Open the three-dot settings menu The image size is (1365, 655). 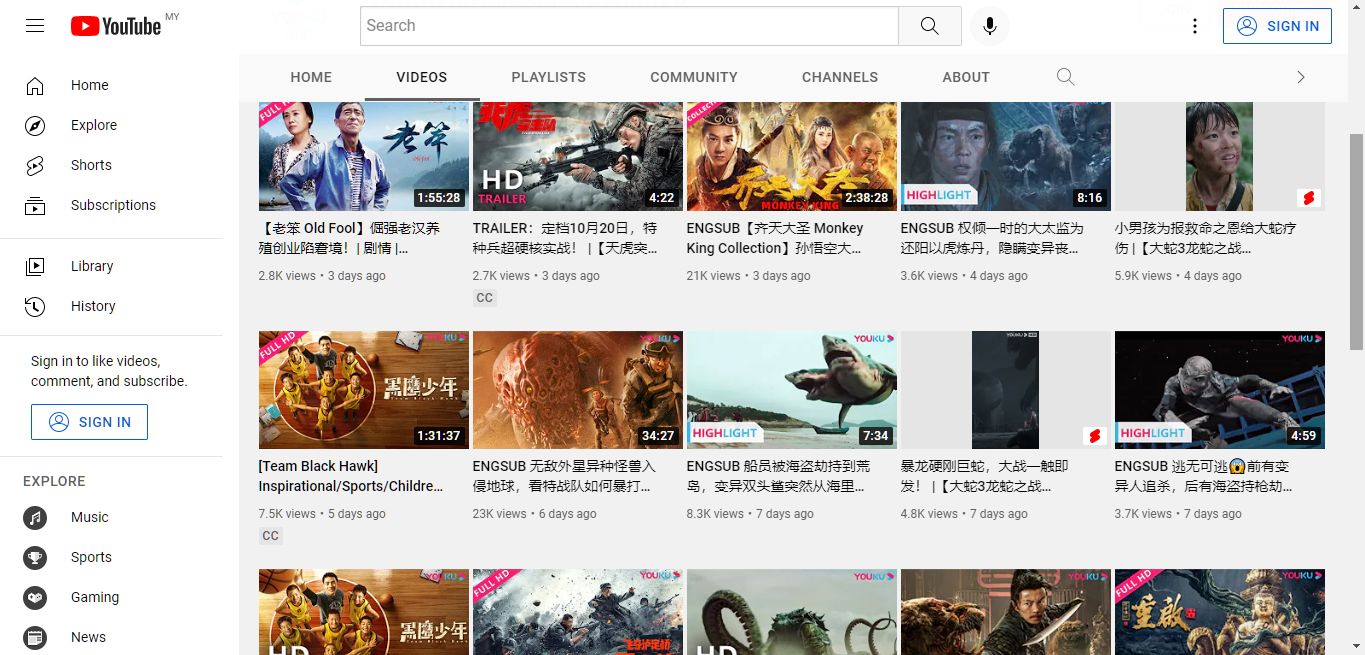[1194, 26]
